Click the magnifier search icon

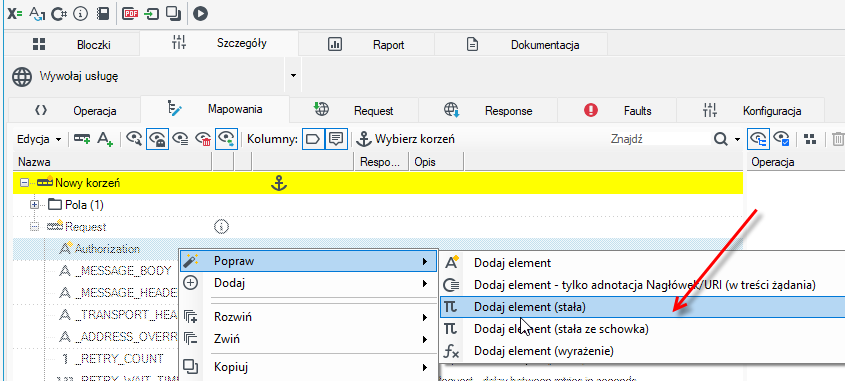(x=721, y=139)
